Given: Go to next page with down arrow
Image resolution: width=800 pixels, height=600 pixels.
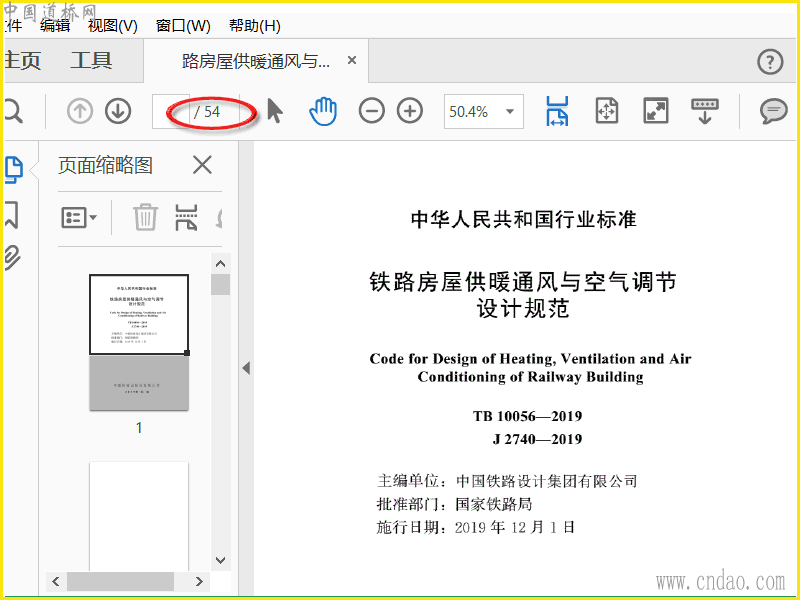Looking at the screenshot, I should [118, 111].
